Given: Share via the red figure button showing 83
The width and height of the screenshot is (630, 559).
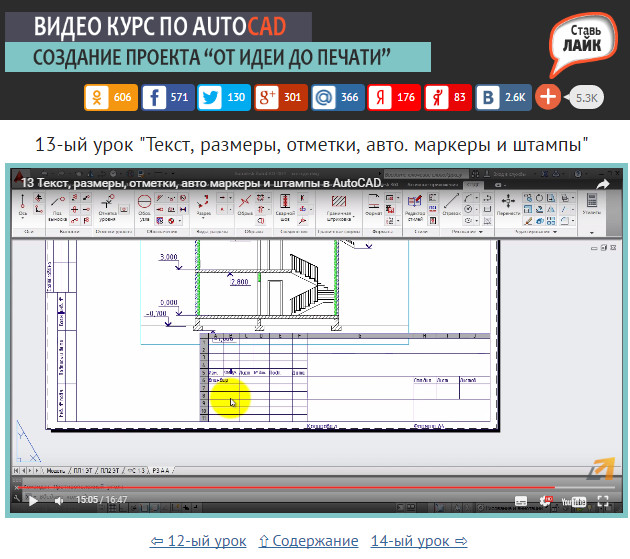Looking at the screenshot, I should coord(448,97).
